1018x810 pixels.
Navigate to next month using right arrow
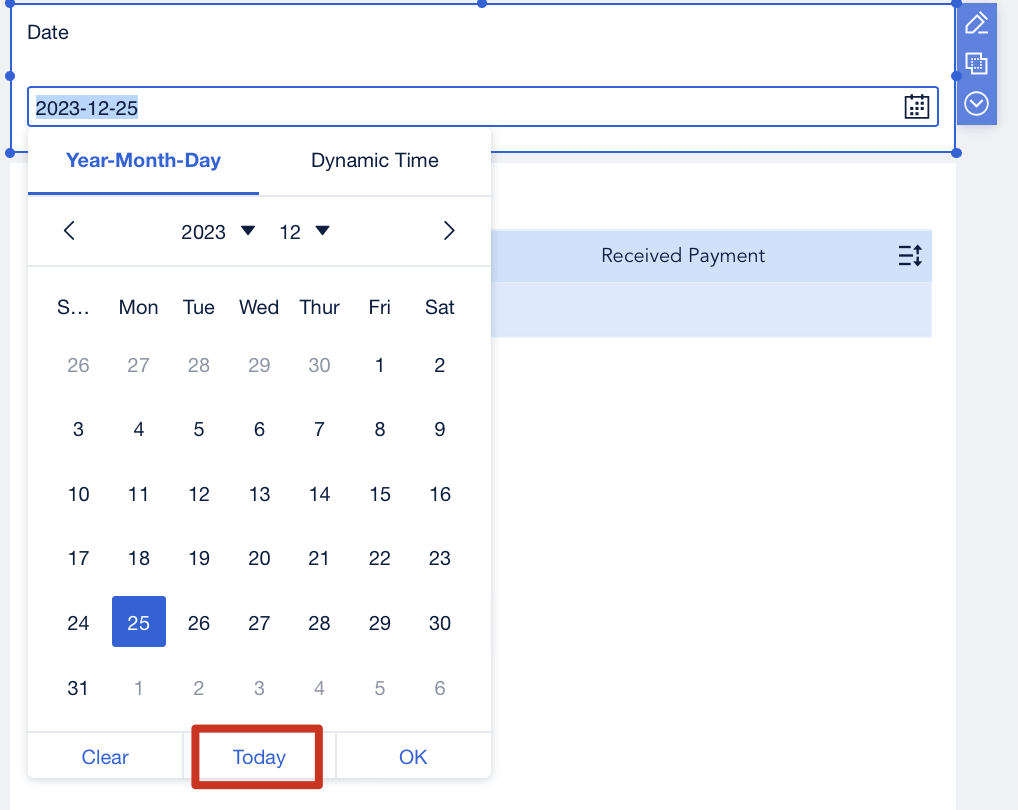coord(449,230)
